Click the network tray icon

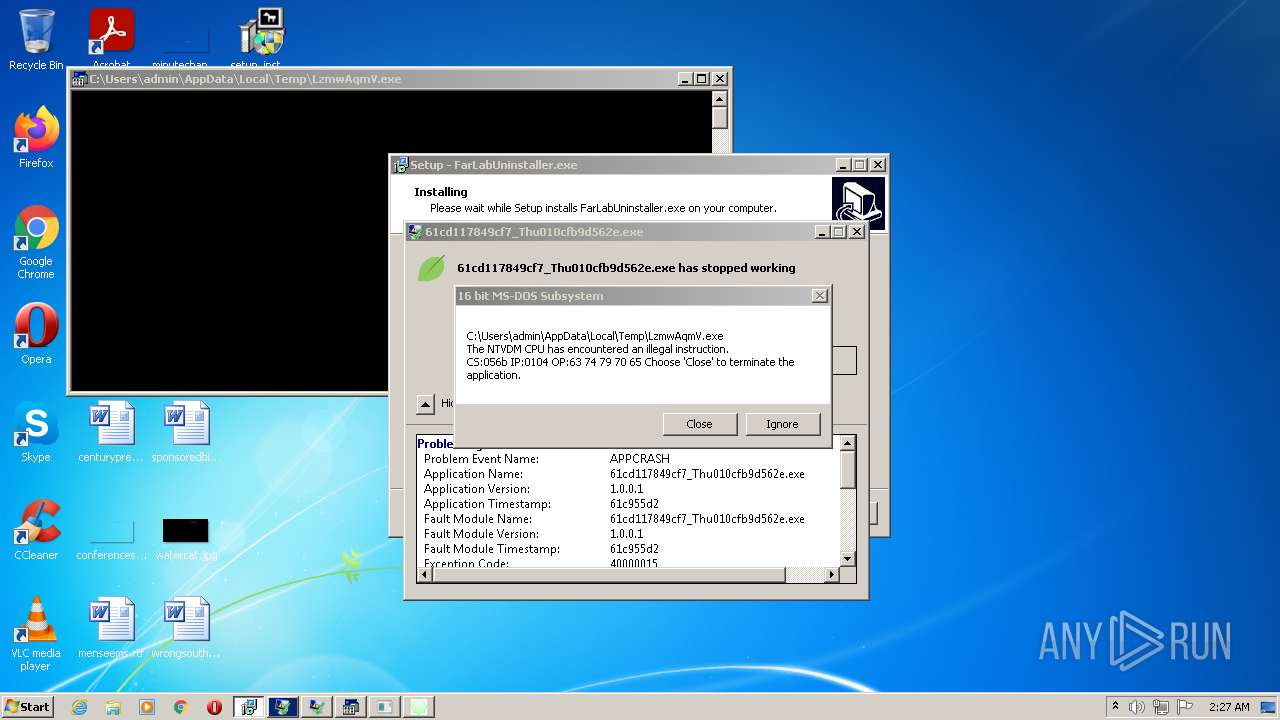(1162, 707)
